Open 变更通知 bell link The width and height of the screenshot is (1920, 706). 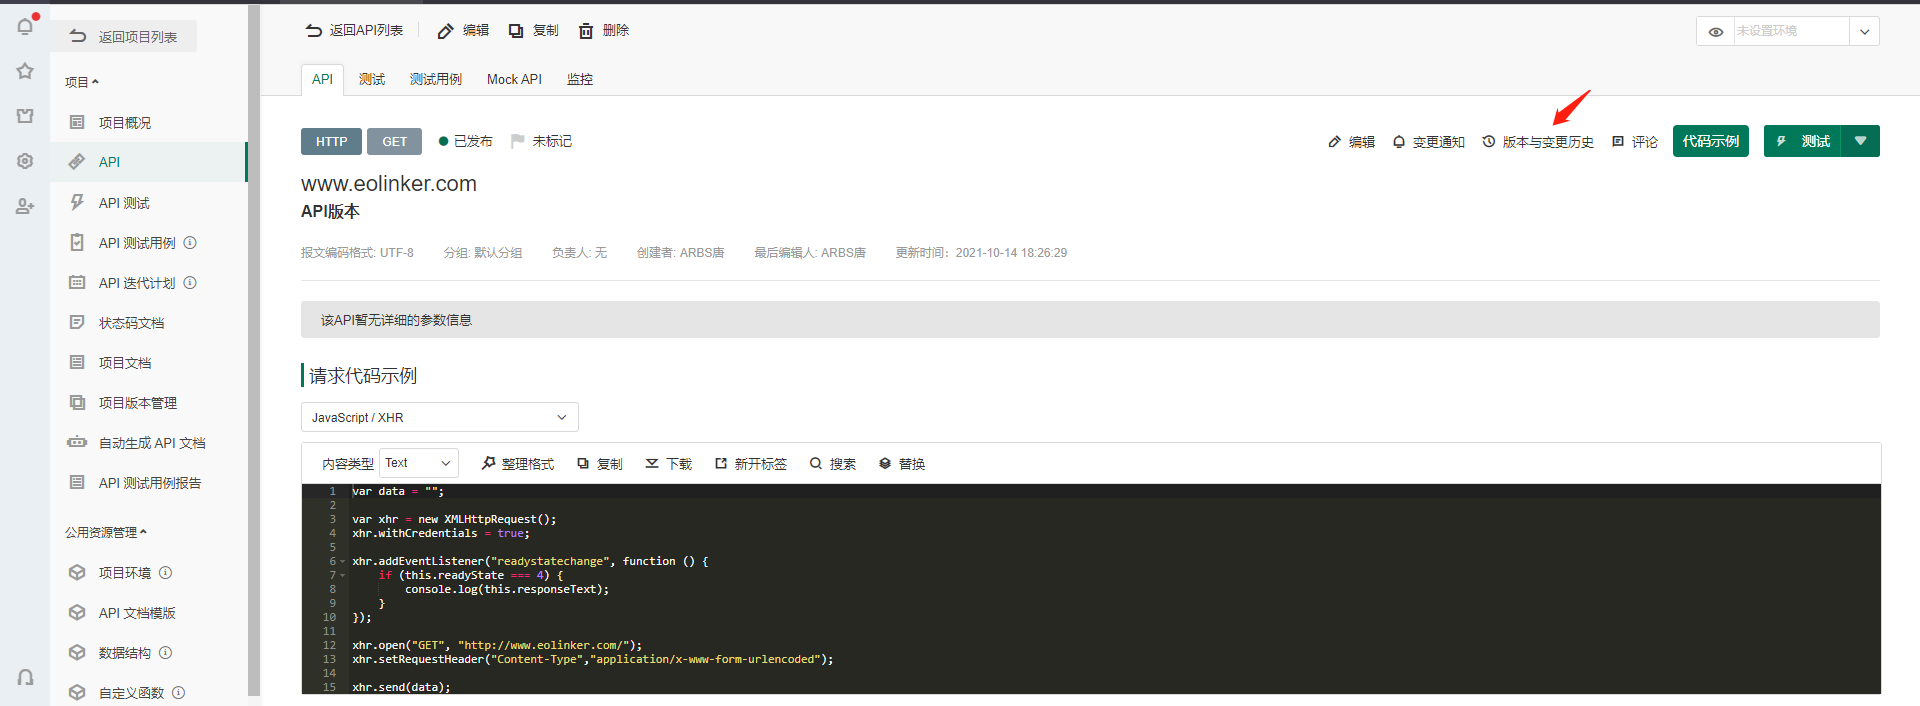(1428, 142)
